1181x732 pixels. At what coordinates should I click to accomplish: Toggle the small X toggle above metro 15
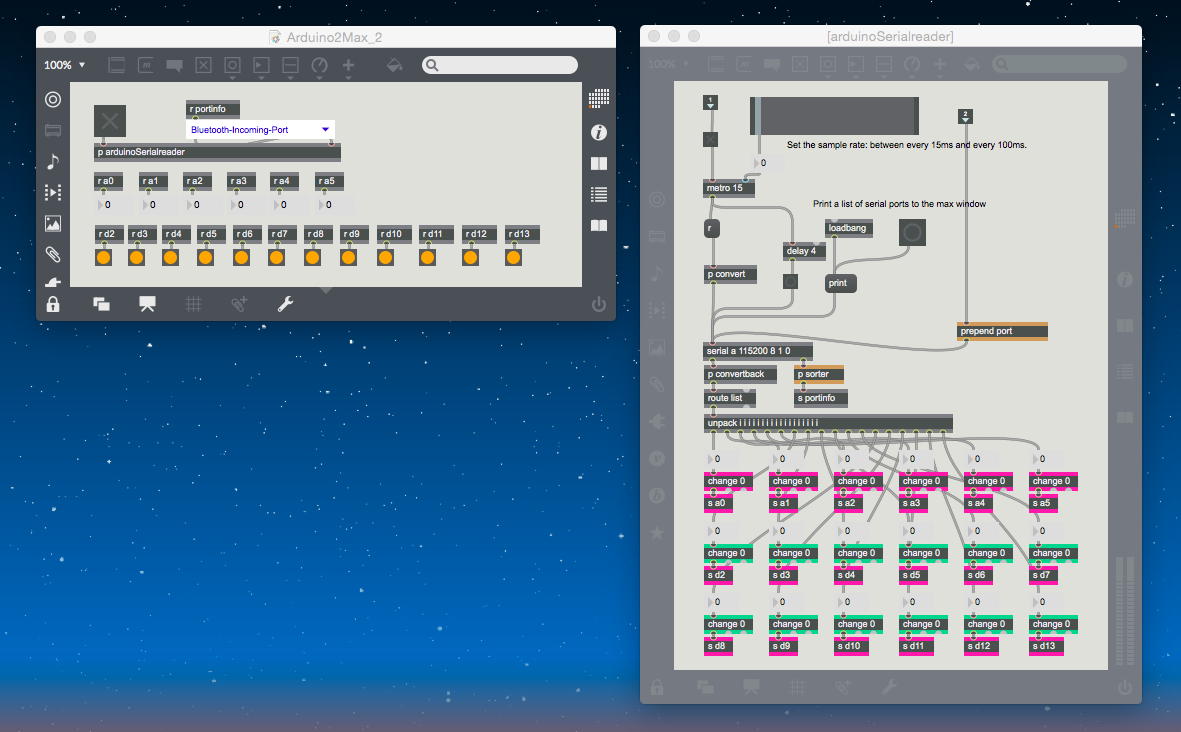tap(710, 139)
